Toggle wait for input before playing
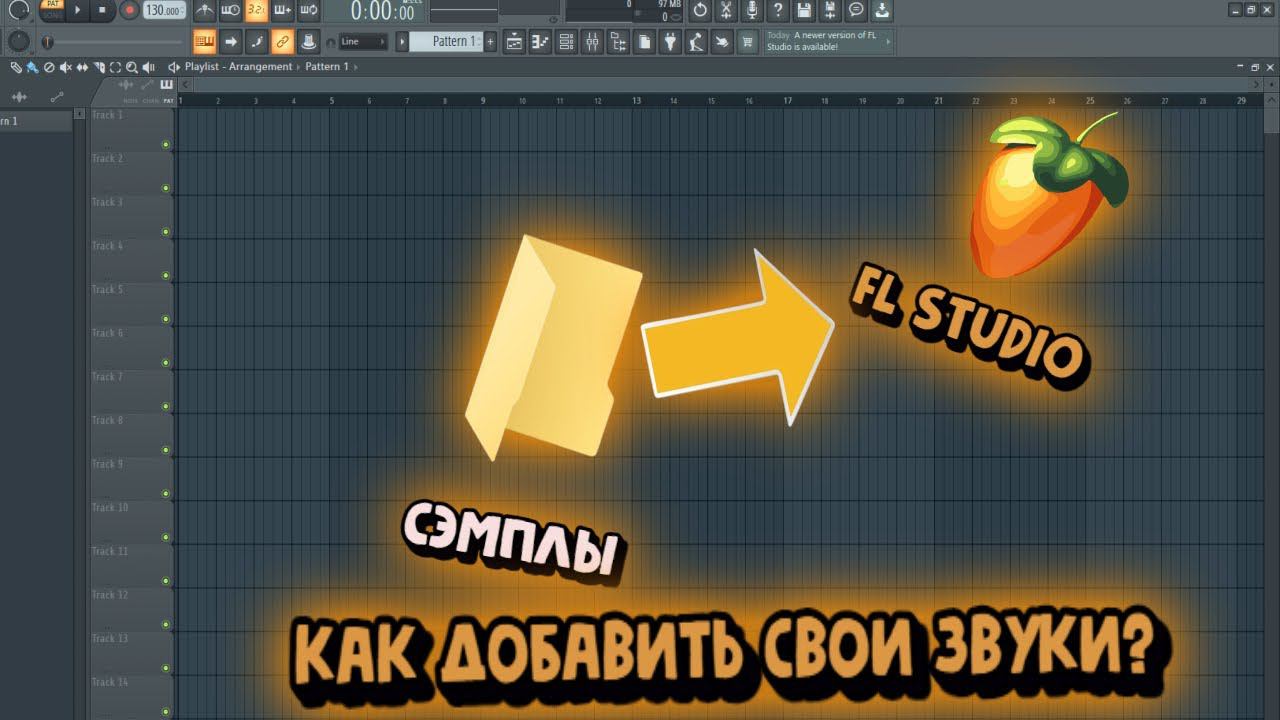The width and height of the screenshot is (1280, 720). point(231,10)
